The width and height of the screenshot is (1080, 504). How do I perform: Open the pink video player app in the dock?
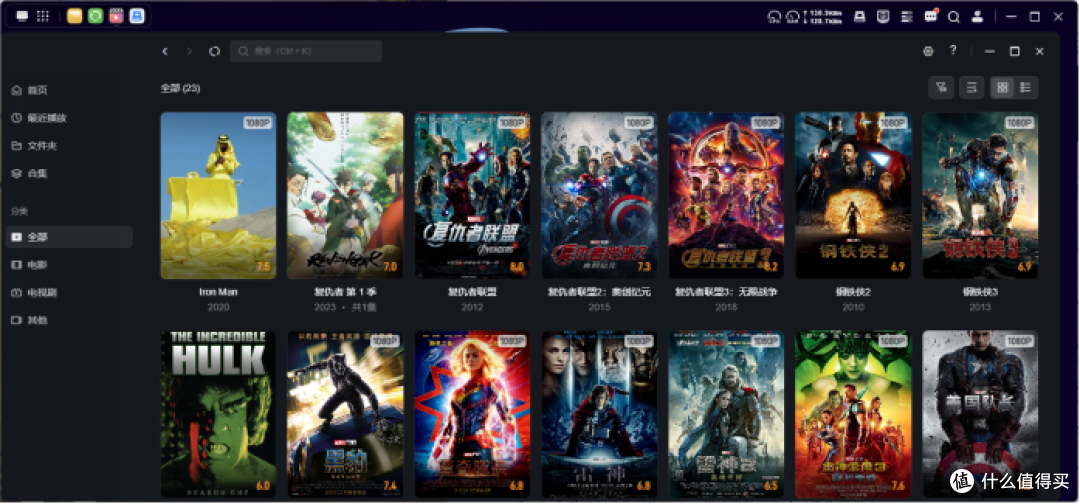(x=116, y=16)
